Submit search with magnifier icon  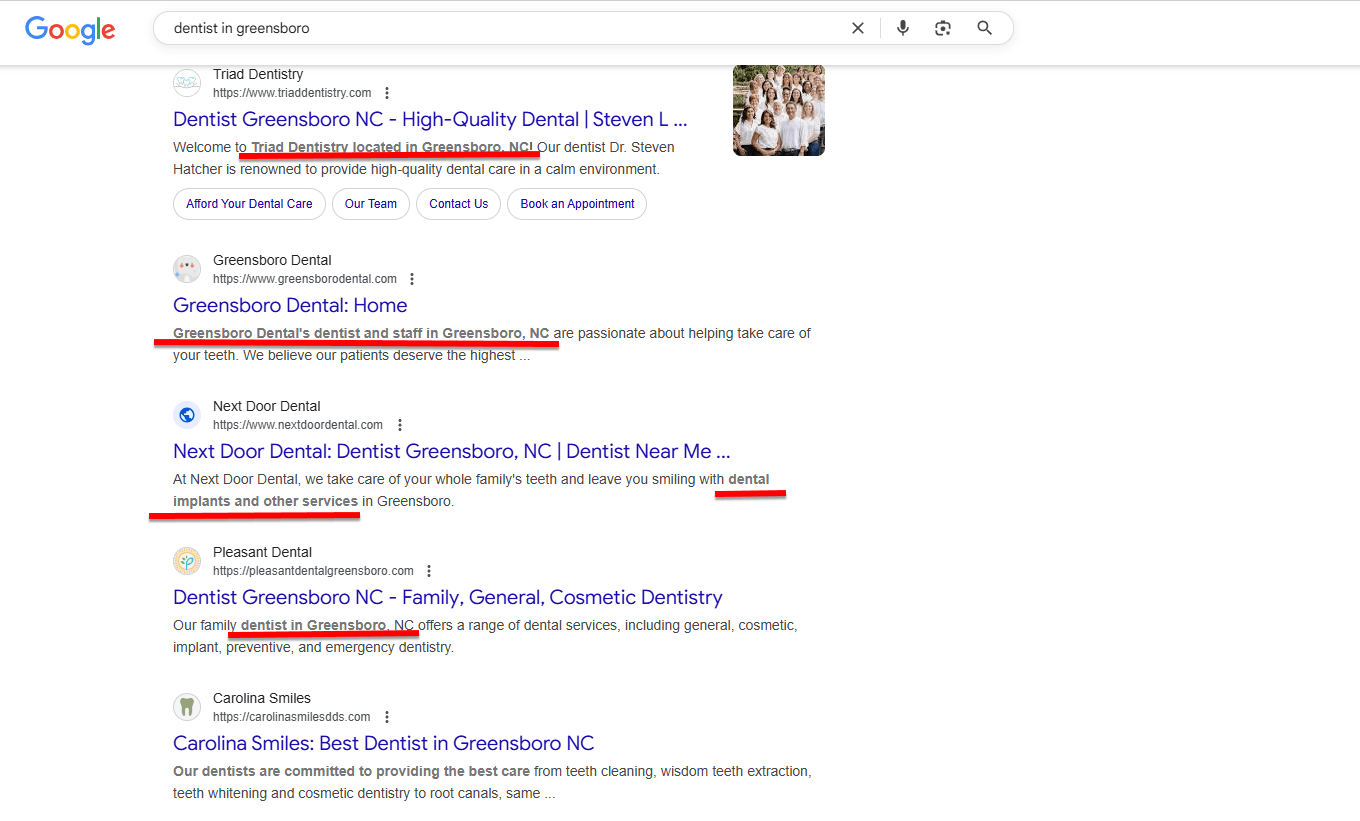(985, 28)
